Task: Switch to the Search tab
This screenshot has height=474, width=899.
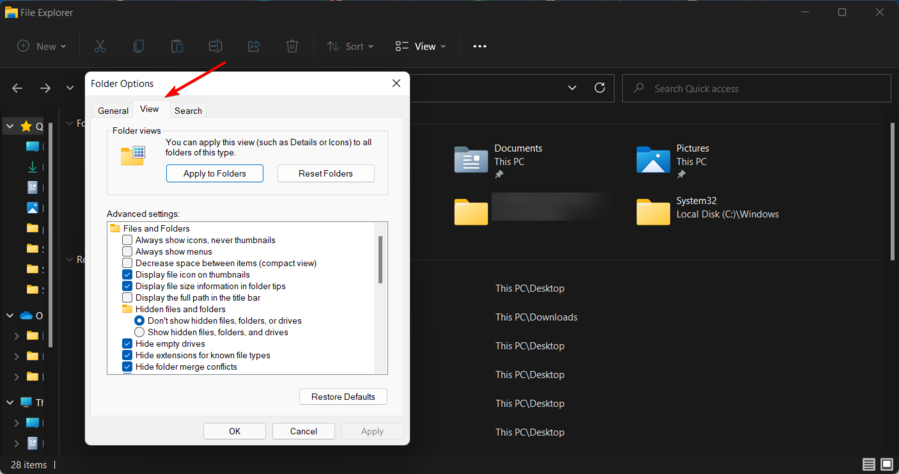Action: (x=188, y=111)
